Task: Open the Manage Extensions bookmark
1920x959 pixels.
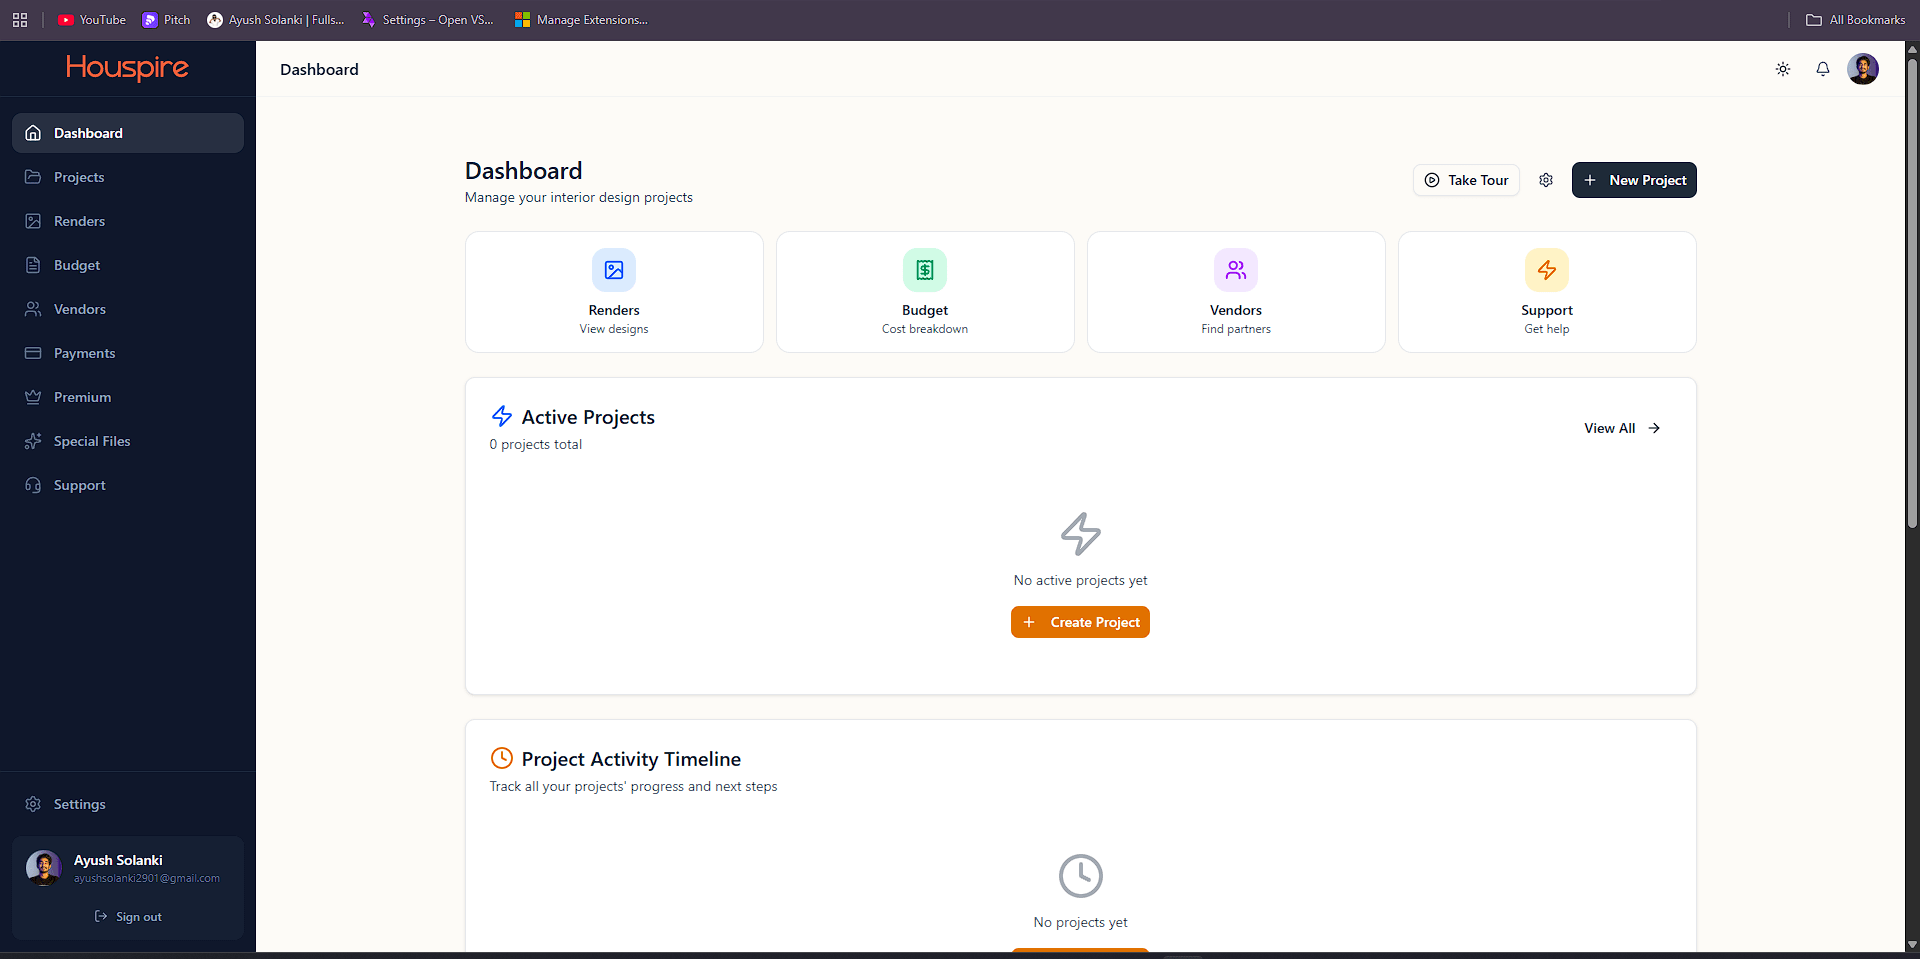Action: point(581,20)
